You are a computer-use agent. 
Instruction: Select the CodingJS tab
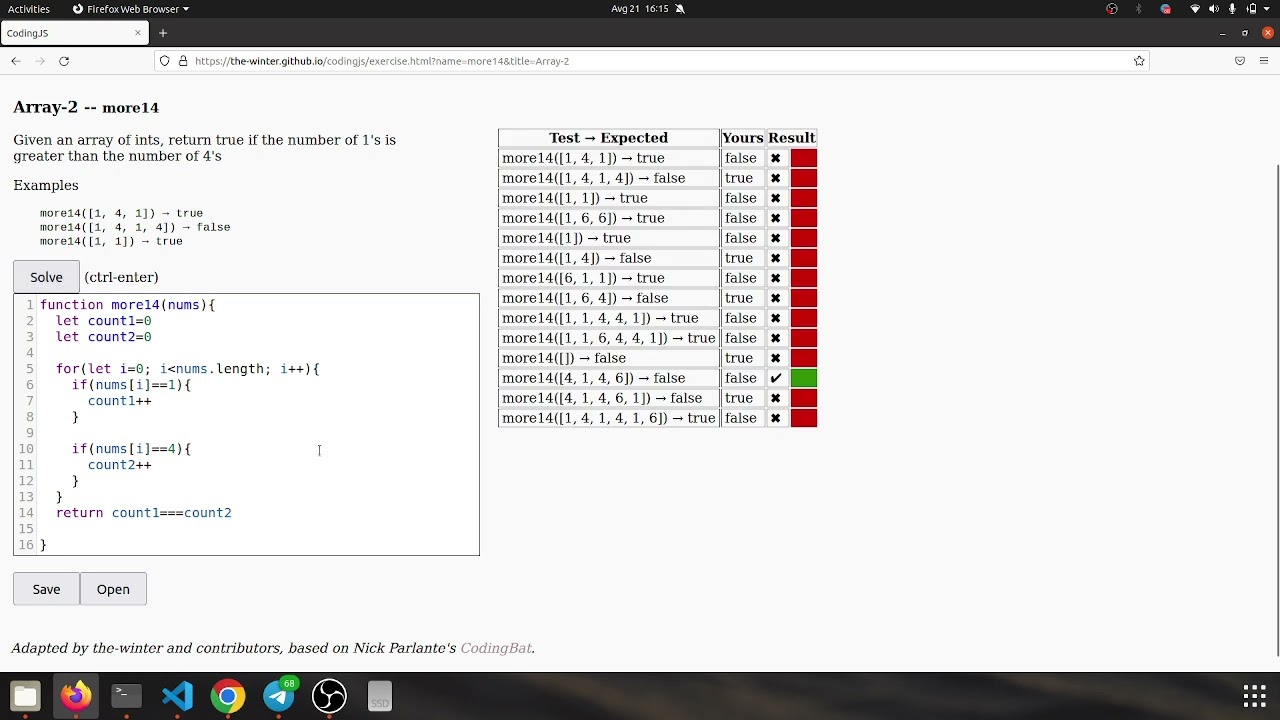pyautogui.click(x=75, y=33)
